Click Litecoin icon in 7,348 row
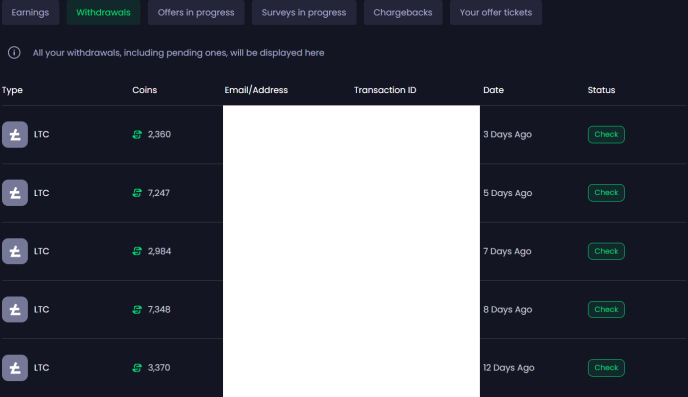688x397 pixels. [x=15, y=309]
